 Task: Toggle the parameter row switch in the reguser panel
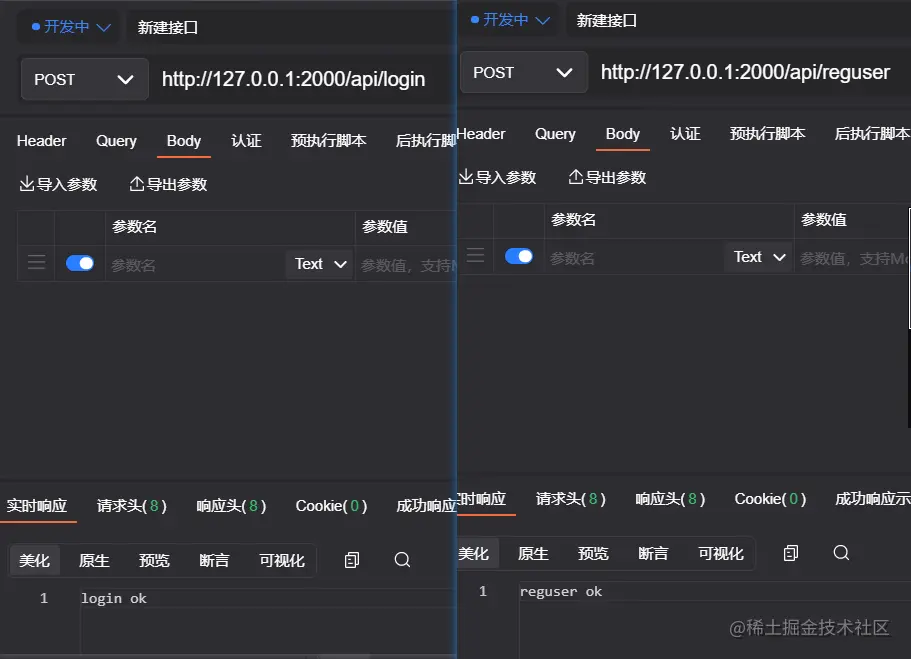click(x=519, y=256)
